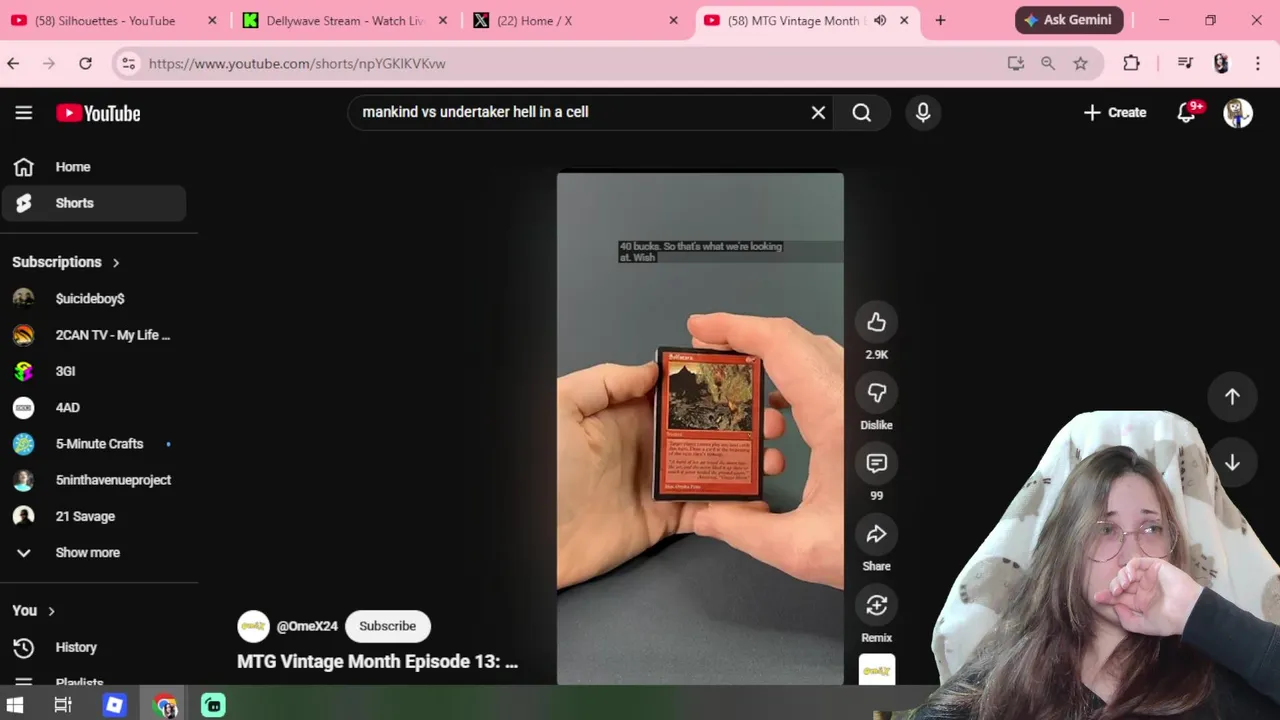Open the 21 Savage subscription
This screenshot has width=1280, height=720.
[93, 516]
